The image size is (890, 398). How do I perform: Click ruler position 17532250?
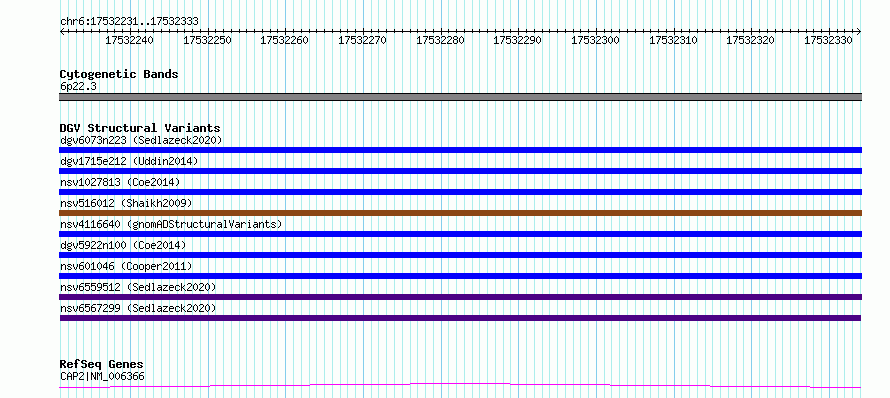[x=208, y=40]
